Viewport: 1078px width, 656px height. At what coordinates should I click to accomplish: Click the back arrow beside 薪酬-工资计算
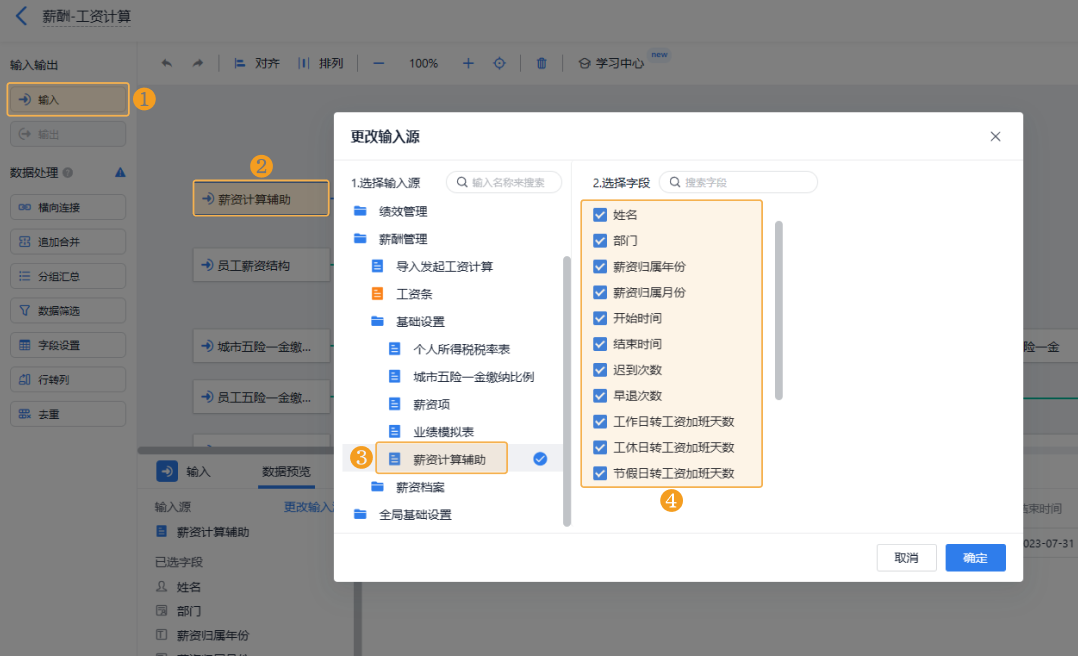tap(22, 17)
